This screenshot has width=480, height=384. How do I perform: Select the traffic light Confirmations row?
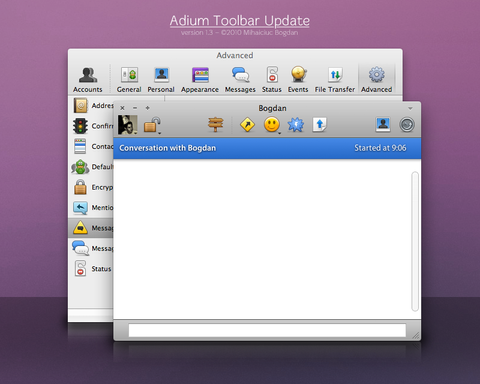tap(91, 126)
